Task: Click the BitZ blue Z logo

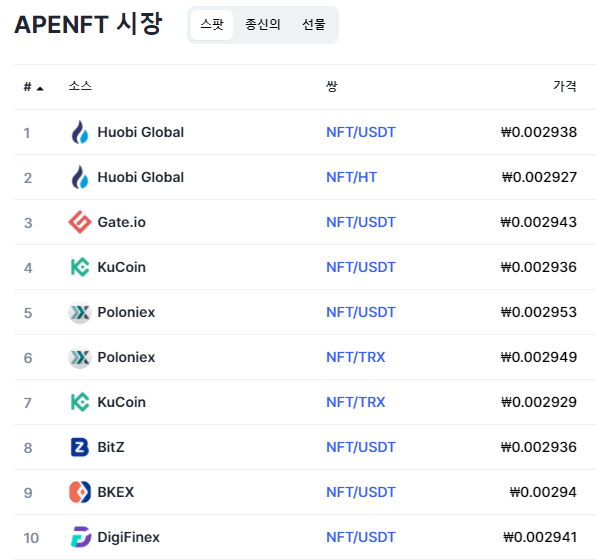Action: point(80,447)
